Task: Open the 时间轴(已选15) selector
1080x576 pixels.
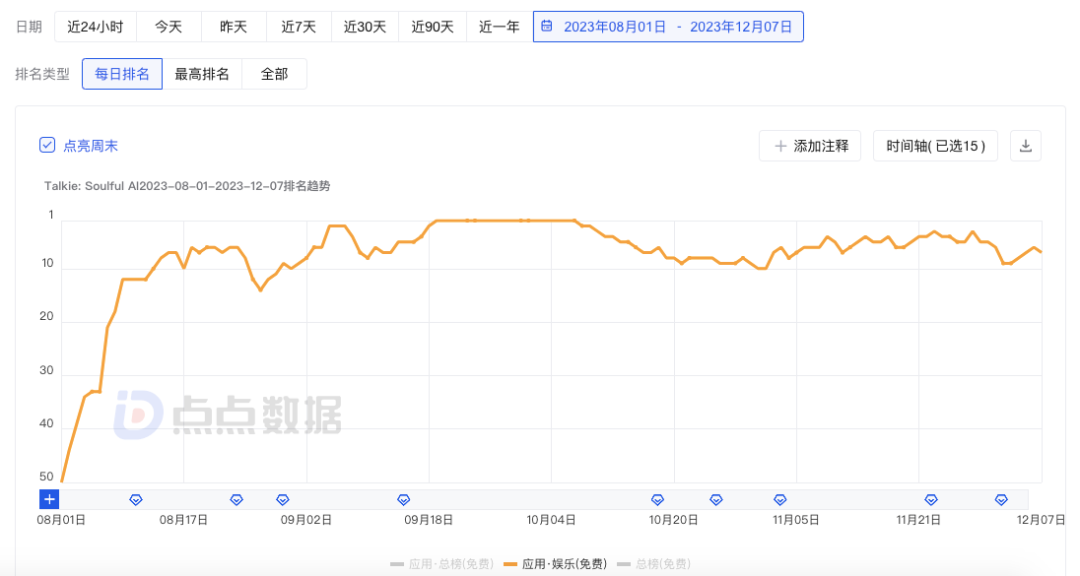Action: (x=935, y=146)
